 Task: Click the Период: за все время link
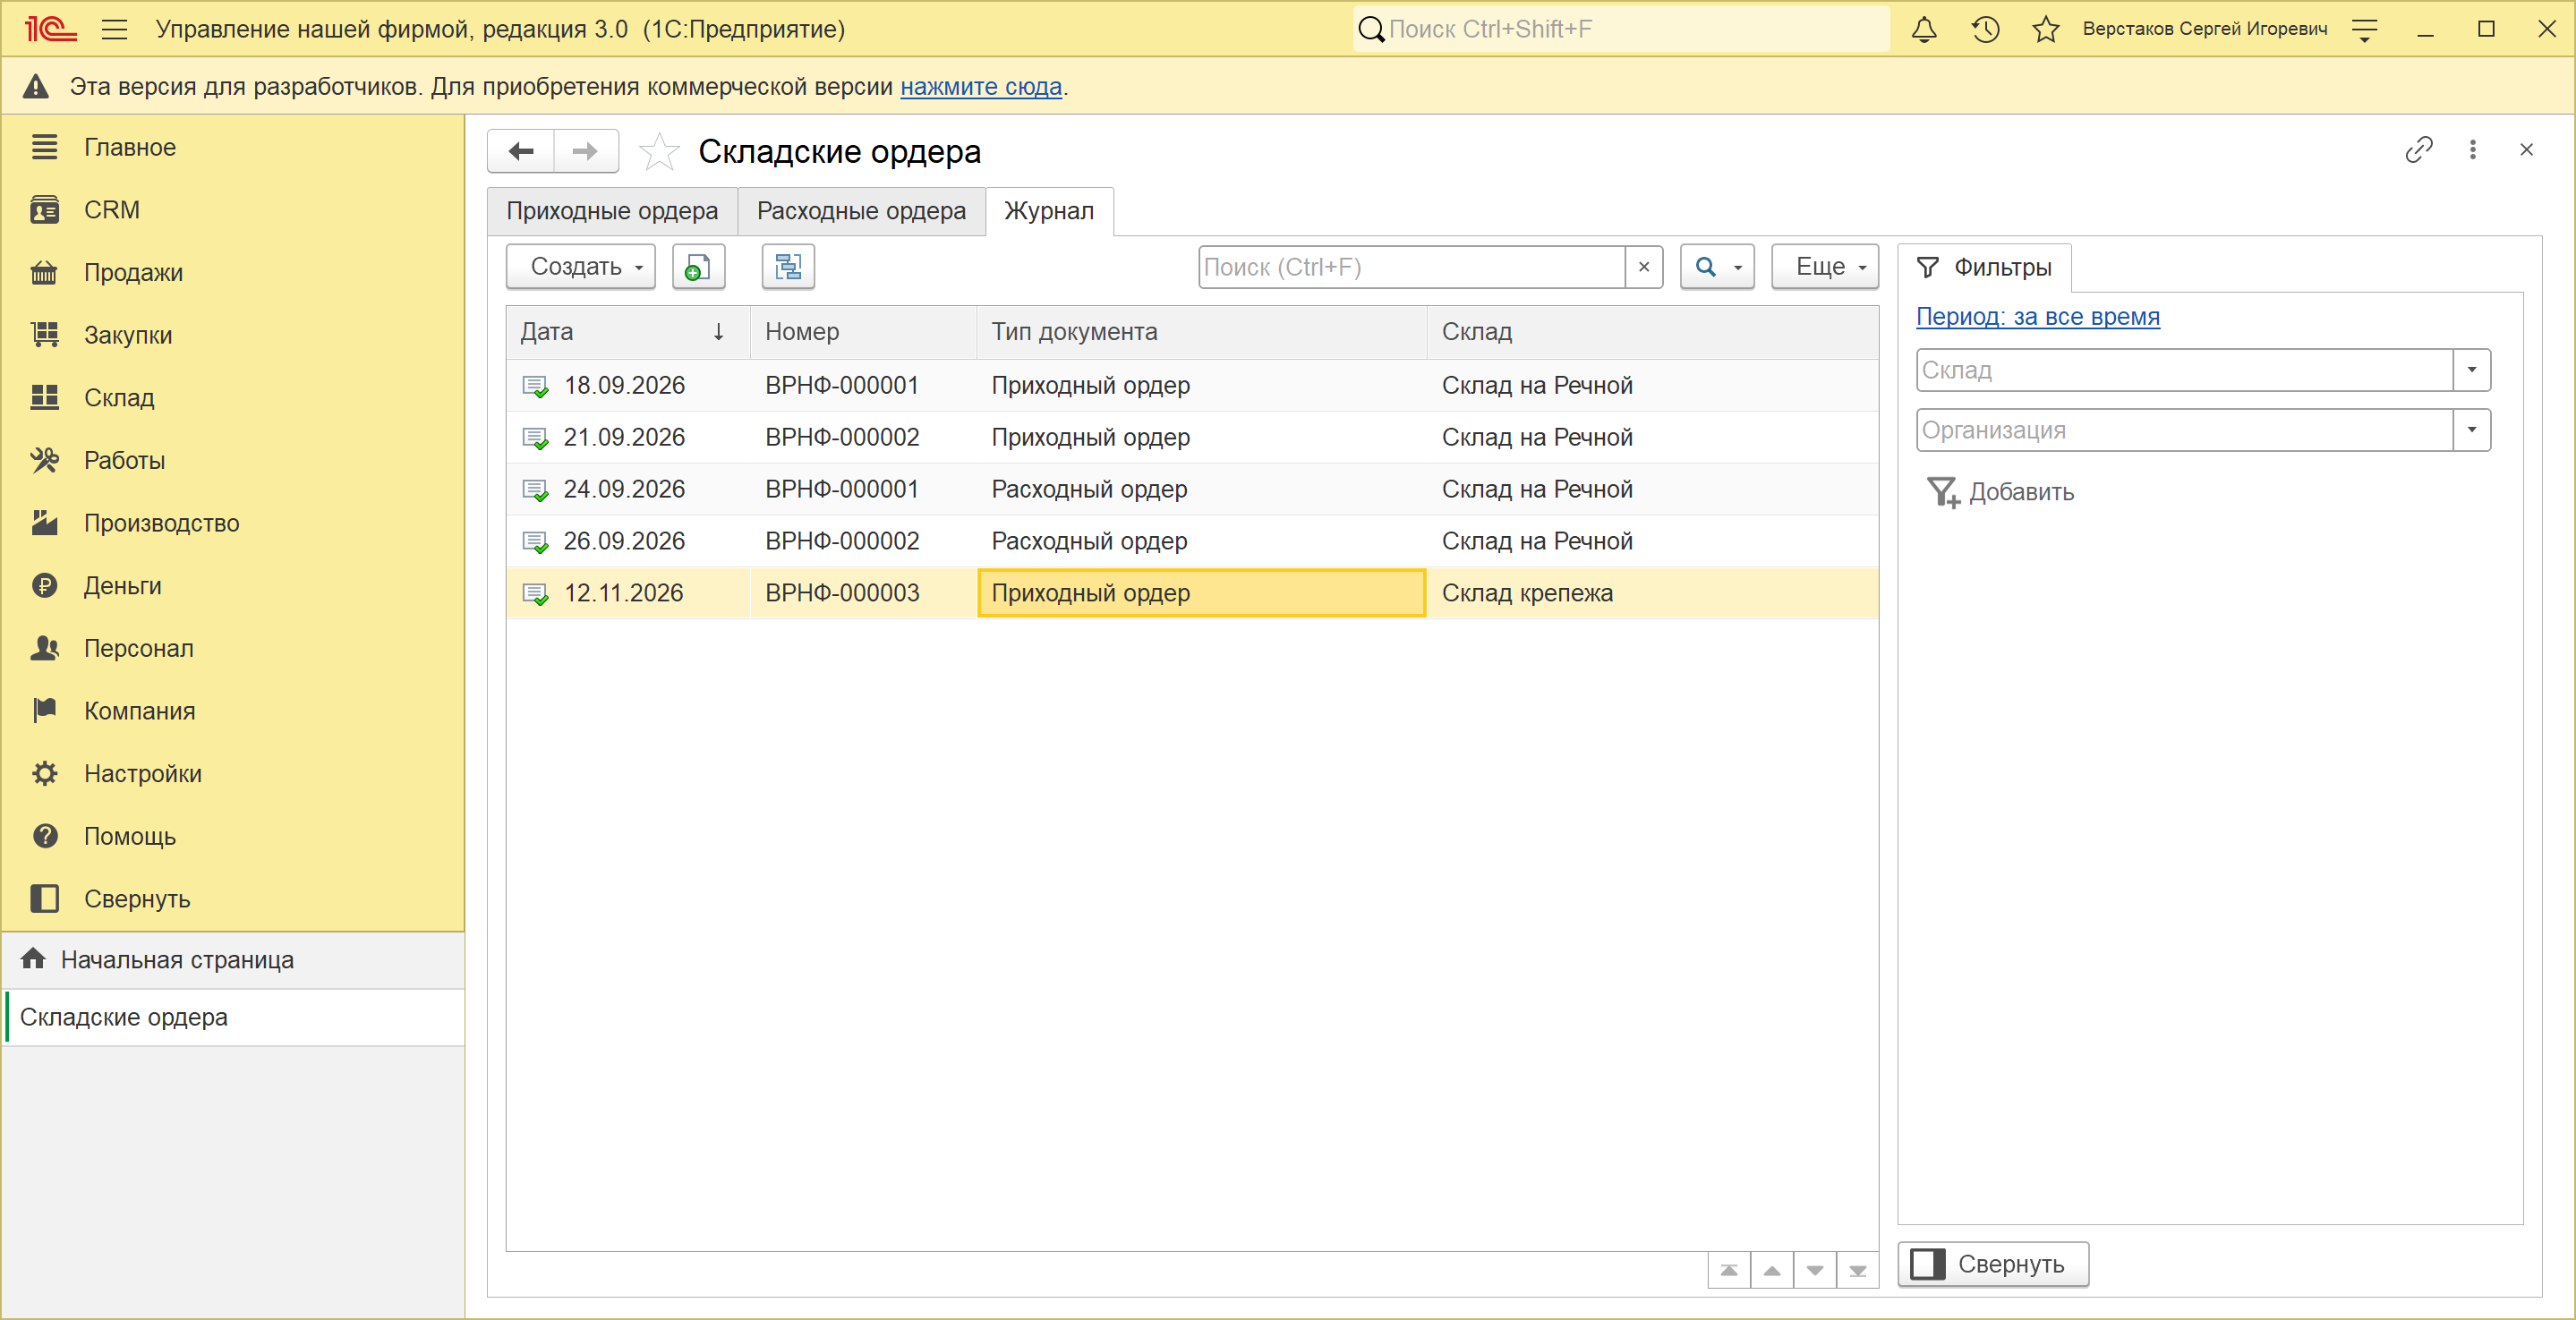tap(2037, 317)
